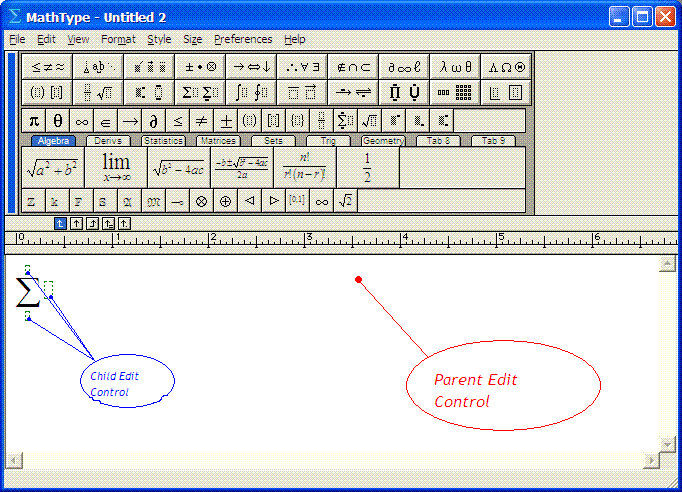Open the underbar and overbar templates palette
This screenshot has width=682, height=492.
(302, 92)
